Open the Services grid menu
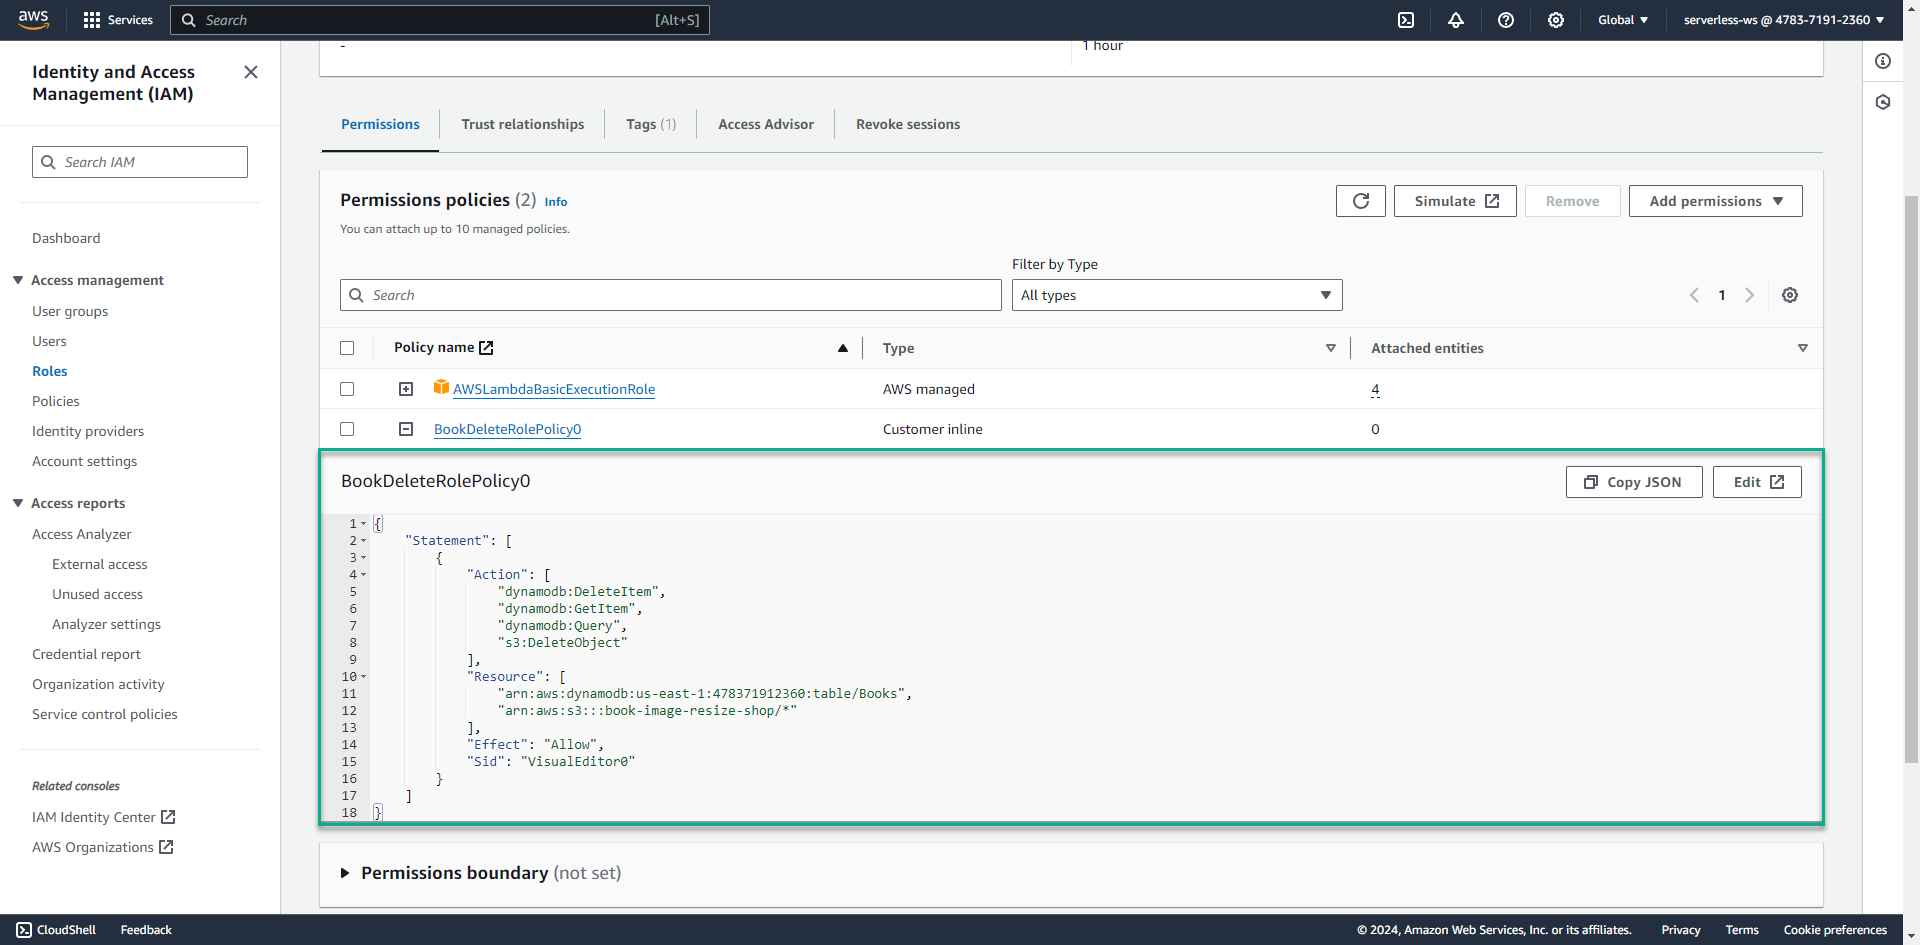Viewport: 1920px width, 945px height. click(118, 20)
